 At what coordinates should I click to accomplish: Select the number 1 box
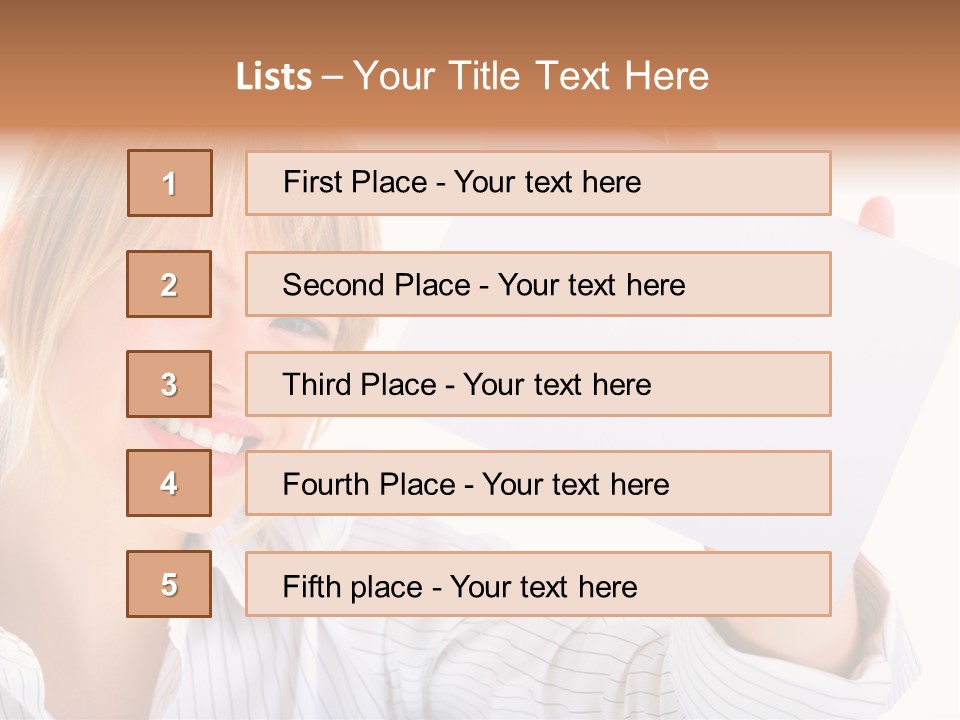(x=170, y=183)
